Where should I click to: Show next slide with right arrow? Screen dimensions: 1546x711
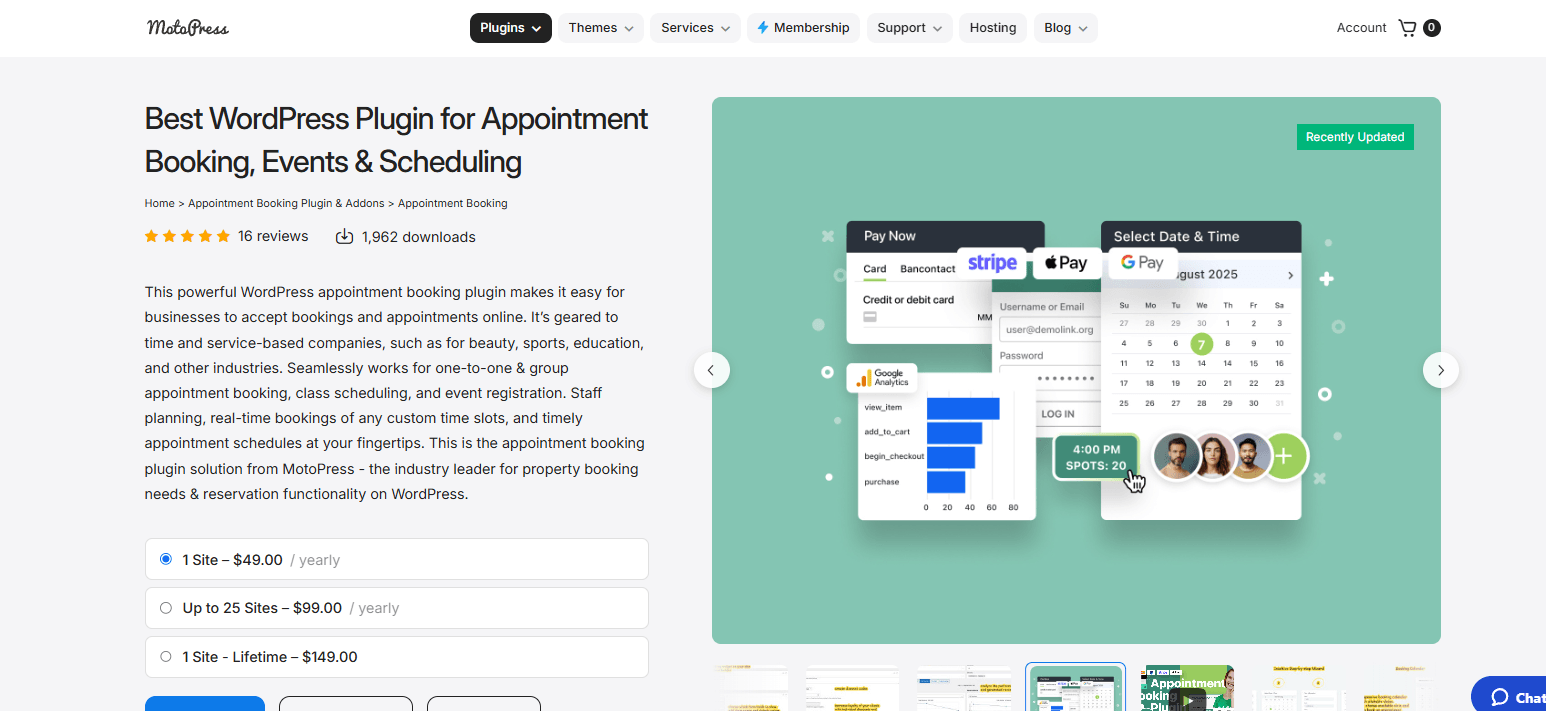(1441, 370)
